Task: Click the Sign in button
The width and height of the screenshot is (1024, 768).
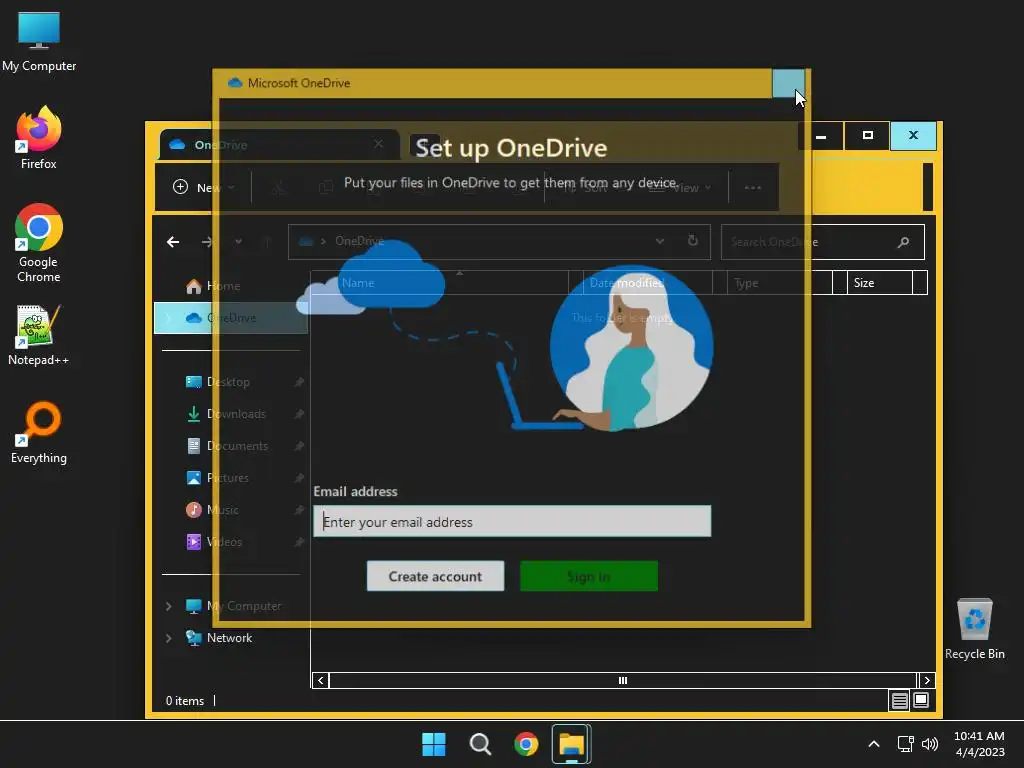Action: tap(588, 576)
